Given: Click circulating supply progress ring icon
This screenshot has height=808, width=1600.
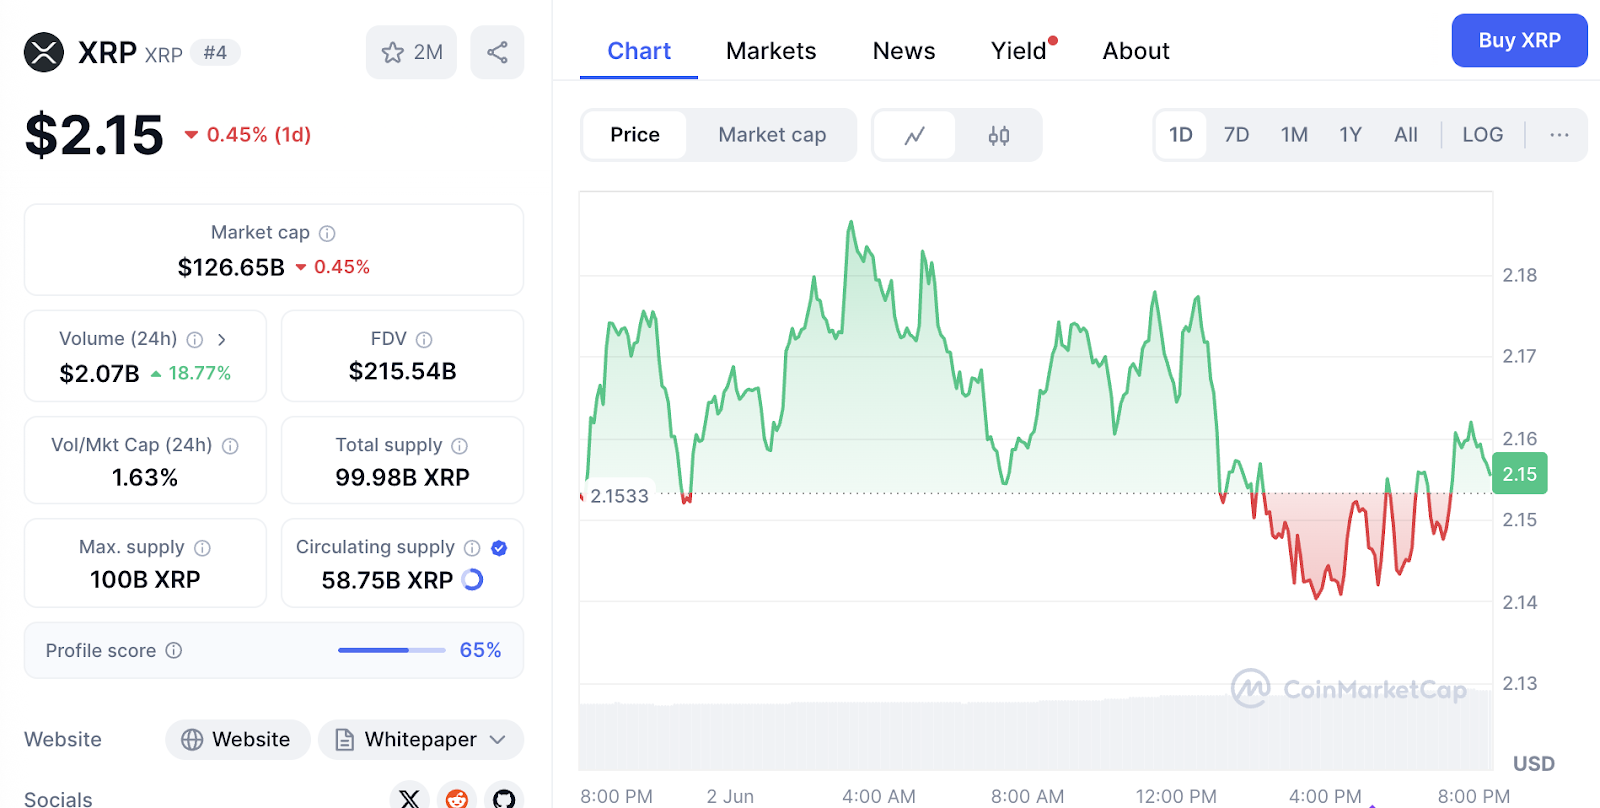Looking at the screenshot, I should coord(473,580).
